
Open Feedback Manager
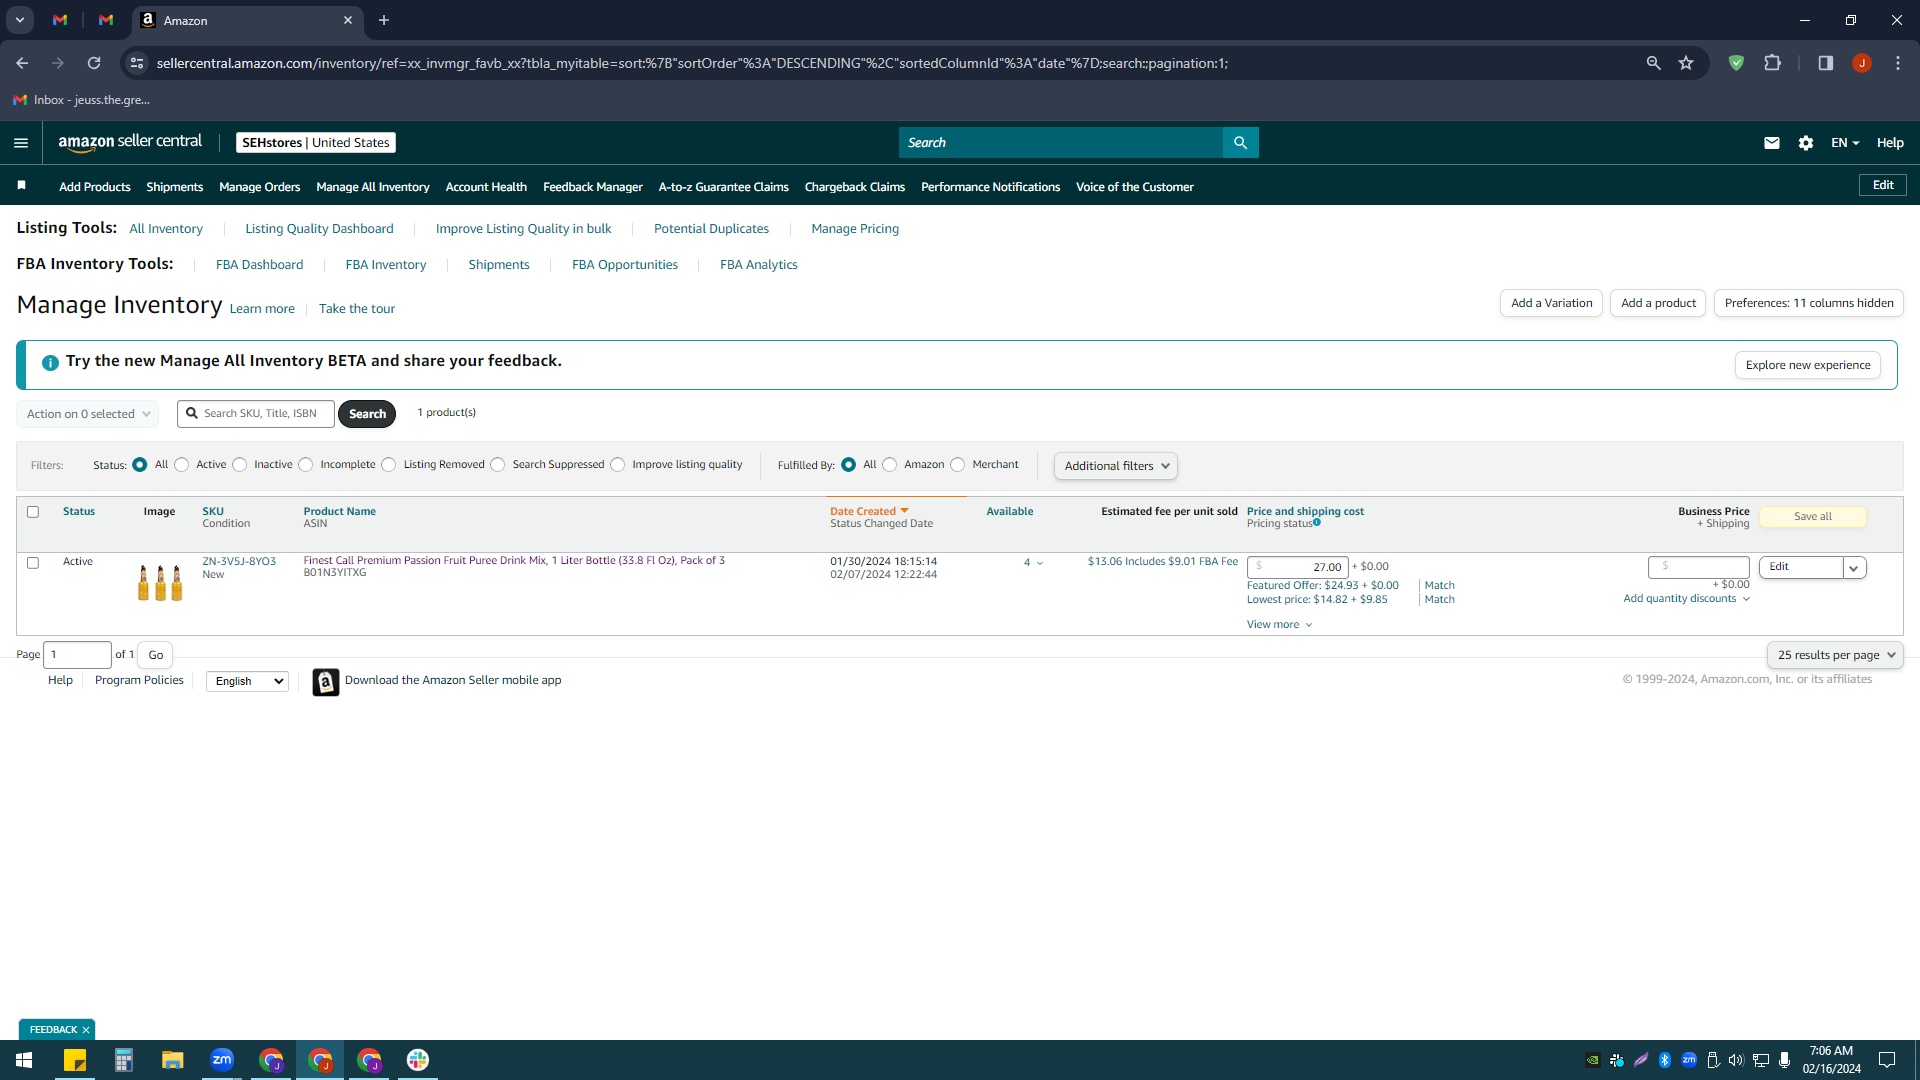pos(593,187)
